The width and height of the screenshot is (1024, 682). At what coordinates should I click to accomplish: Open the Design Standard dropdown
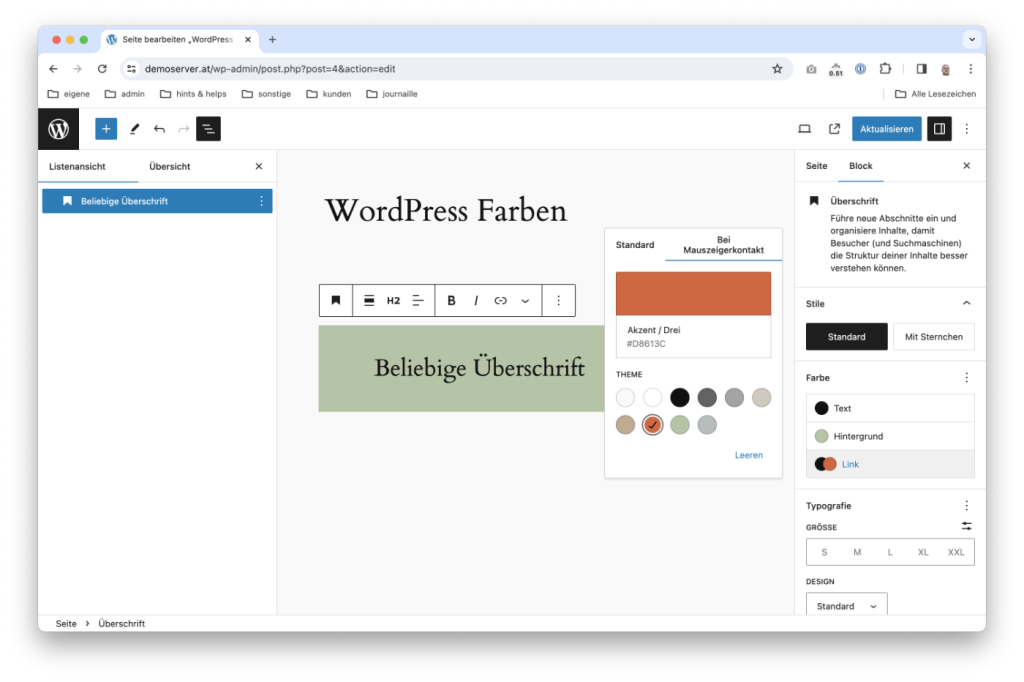(846, 606)
